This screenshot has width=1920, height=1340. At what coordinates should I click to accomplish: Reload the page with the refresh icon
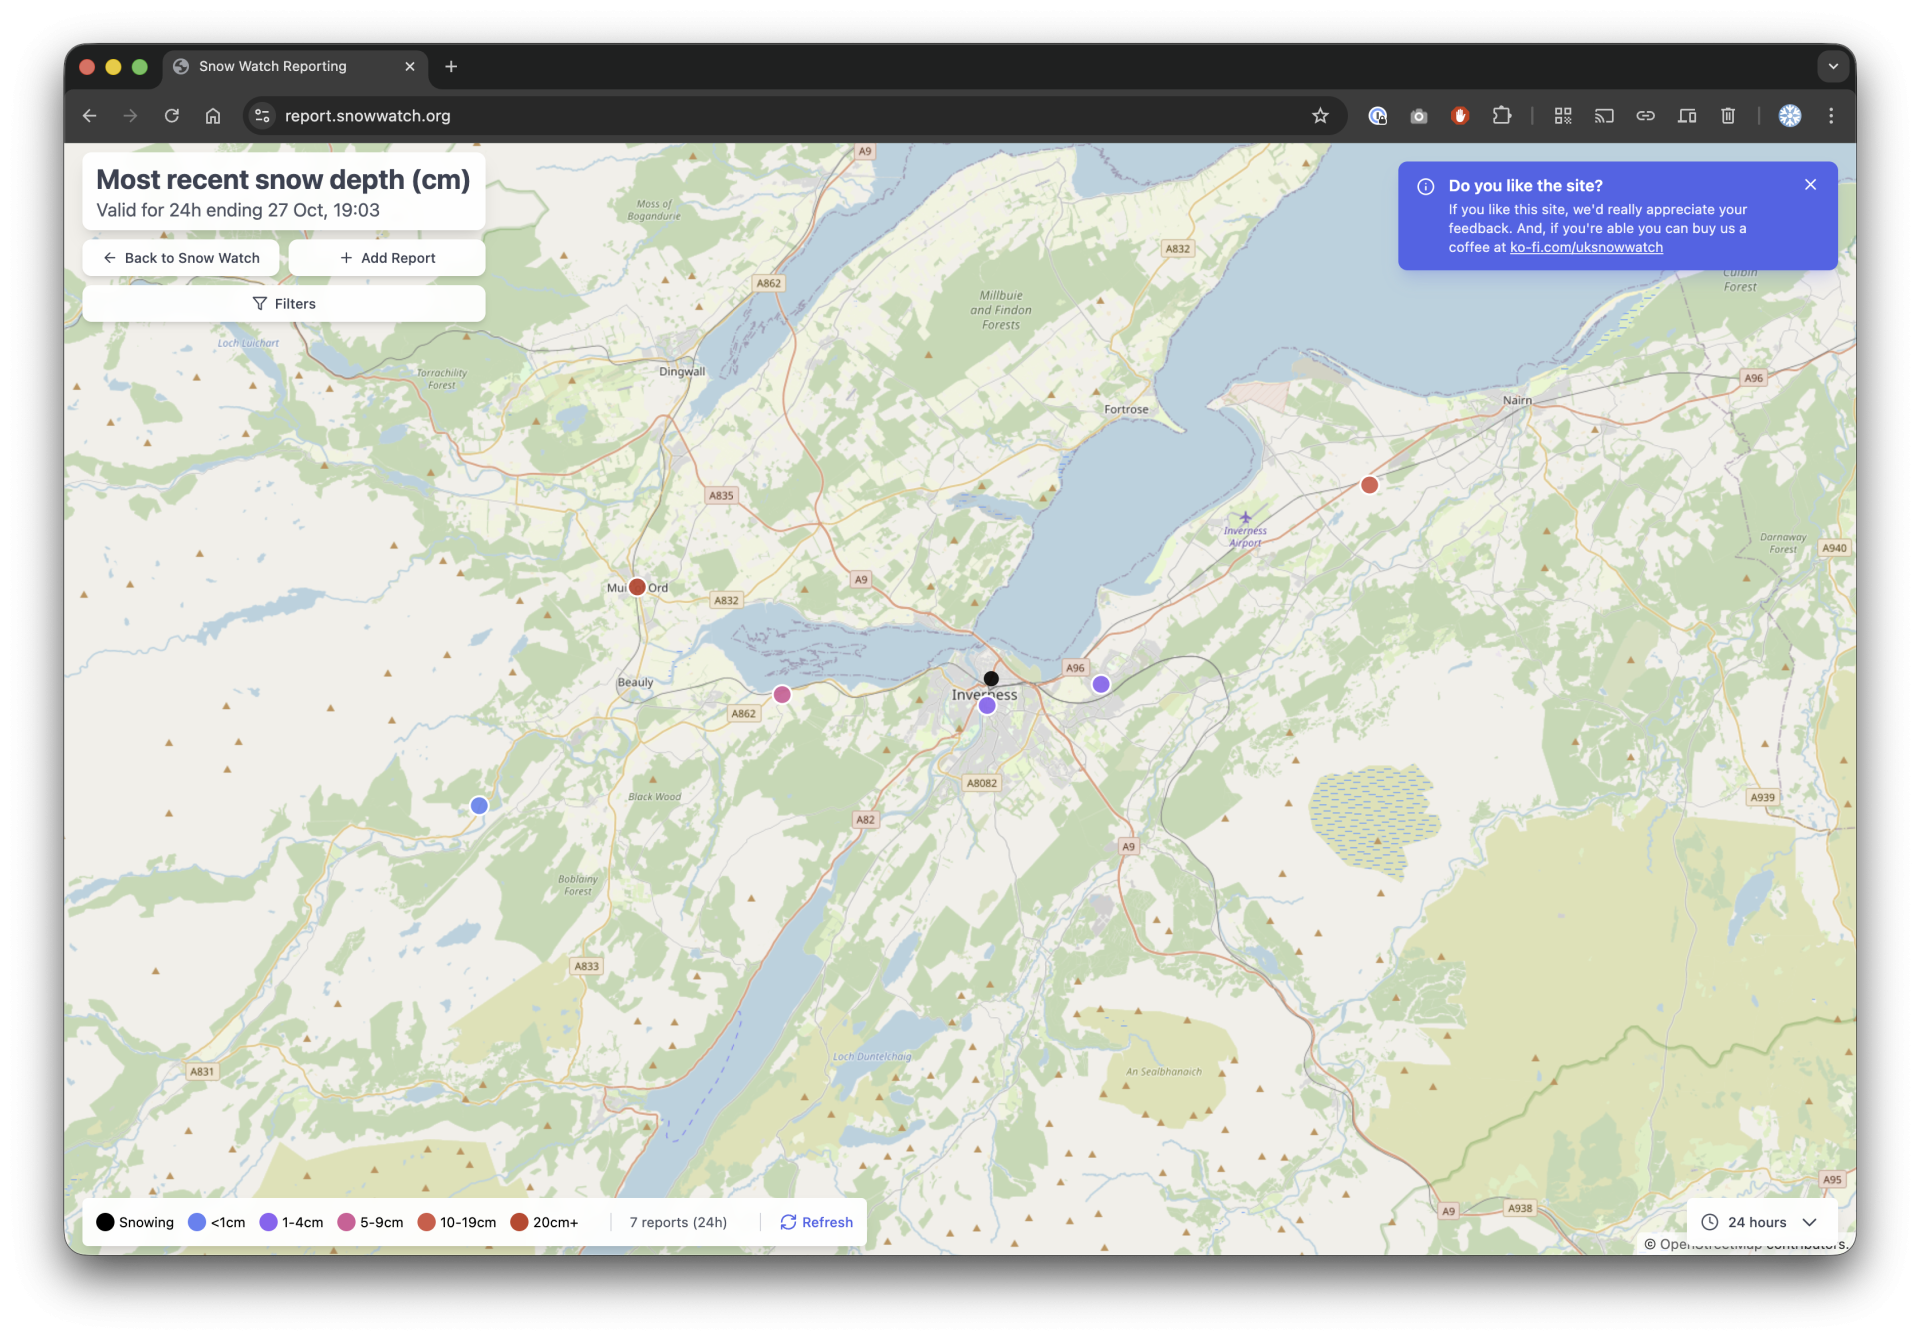click(x=172, y=116)
